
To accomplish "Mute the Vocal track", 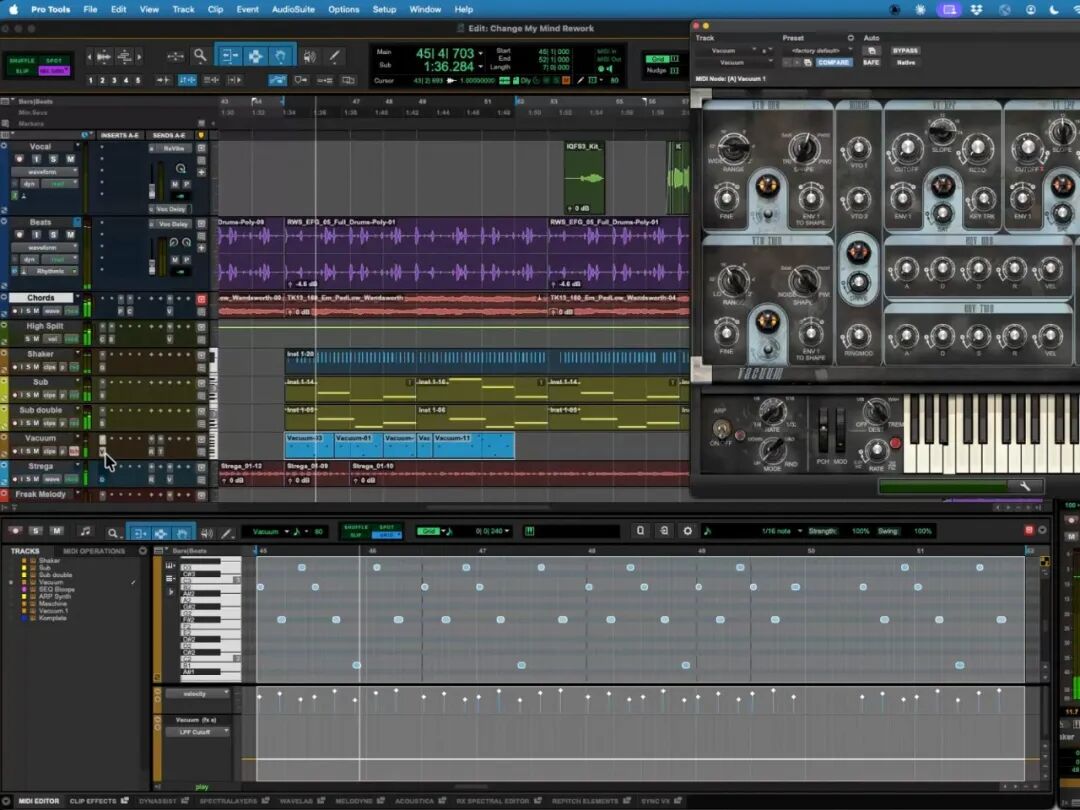I will [70, 159].
